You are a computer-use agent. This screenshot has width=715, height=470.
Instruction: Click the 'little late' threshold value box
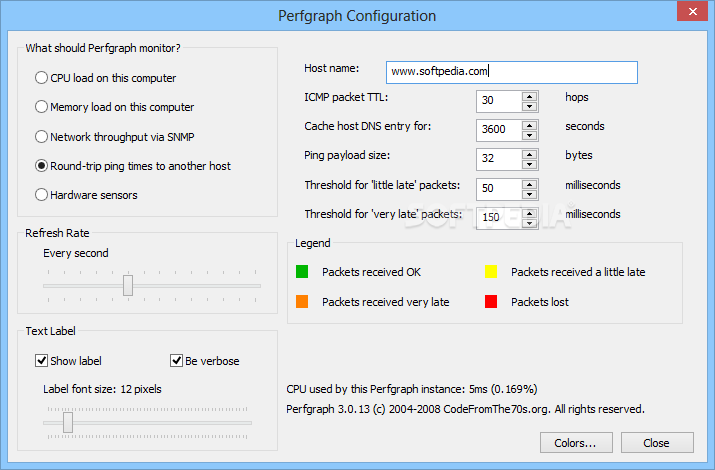click(499, 189)
